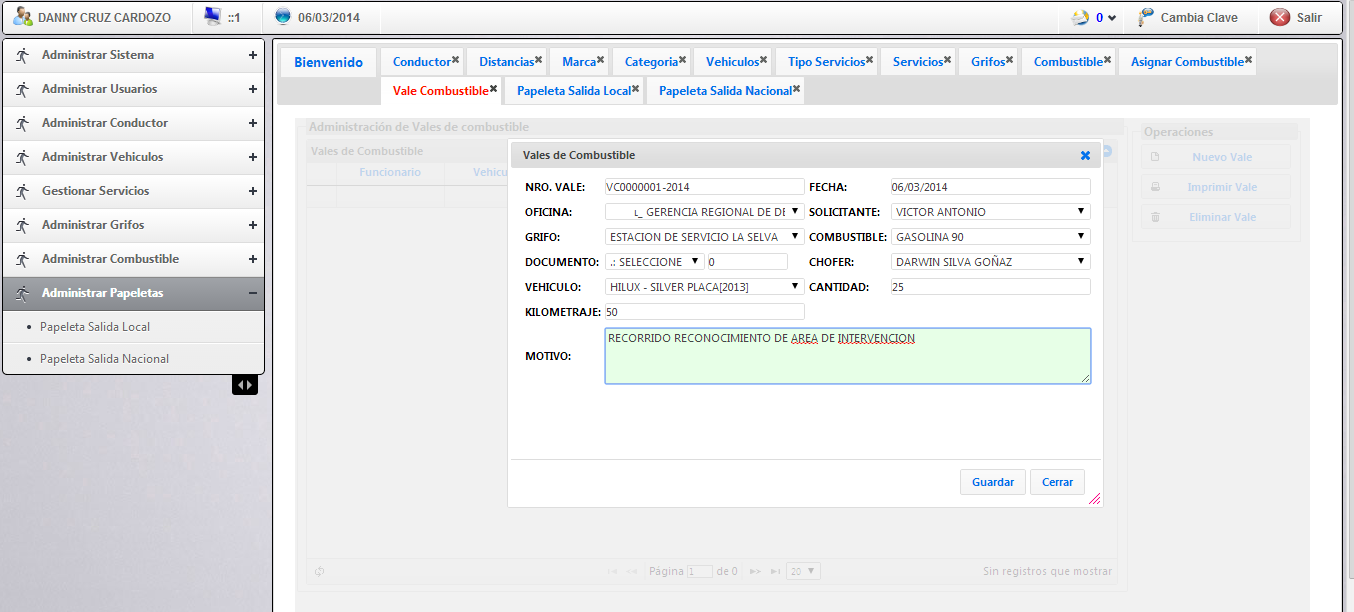Open the SOLICITANTE dropdown

pos(991,212)
